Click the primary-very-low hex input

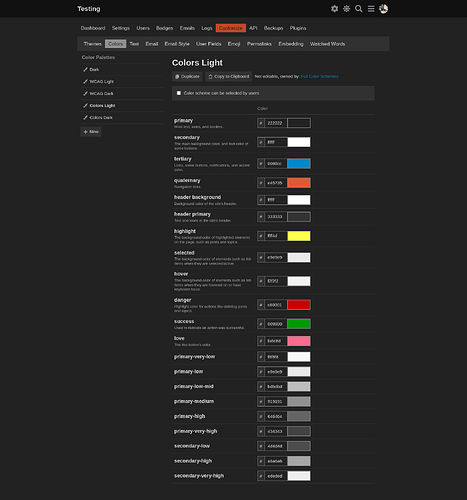pos(276,357)
